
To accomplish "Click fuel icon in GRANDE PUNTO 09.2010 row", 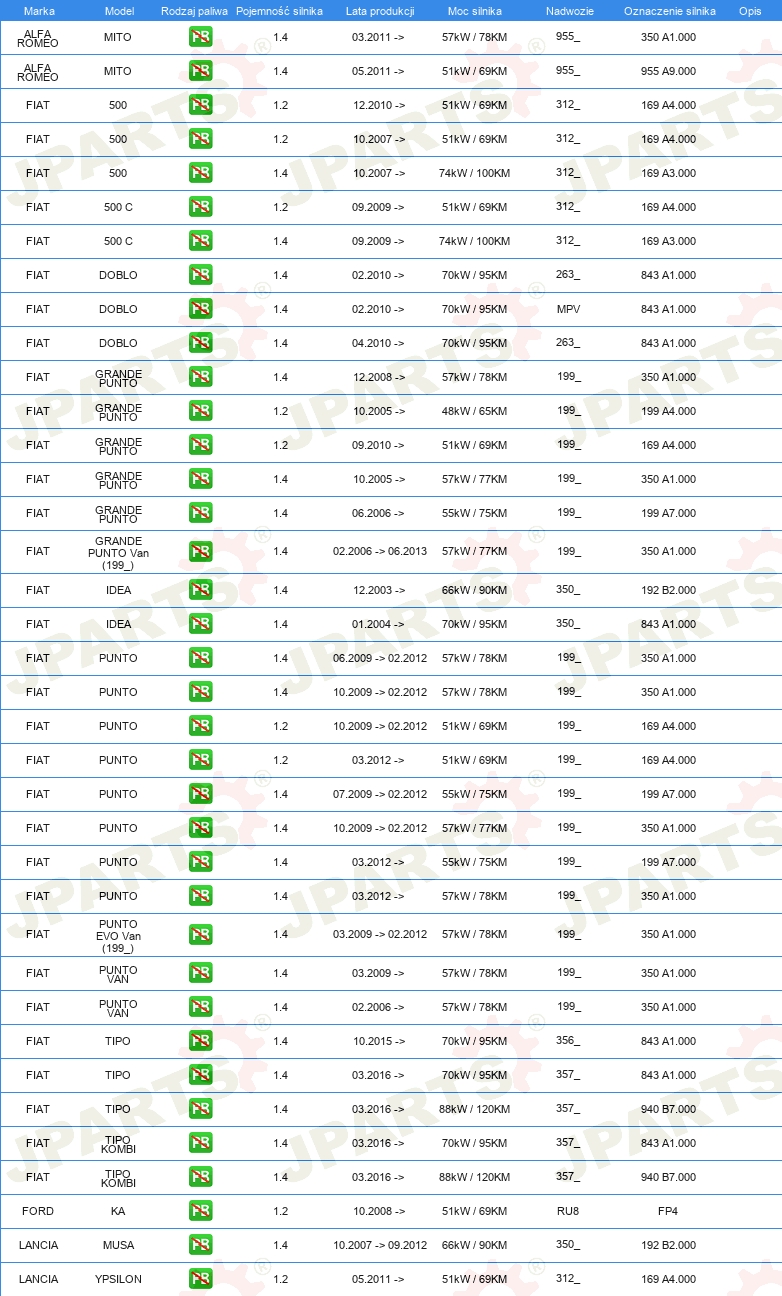I will (200, 445).
